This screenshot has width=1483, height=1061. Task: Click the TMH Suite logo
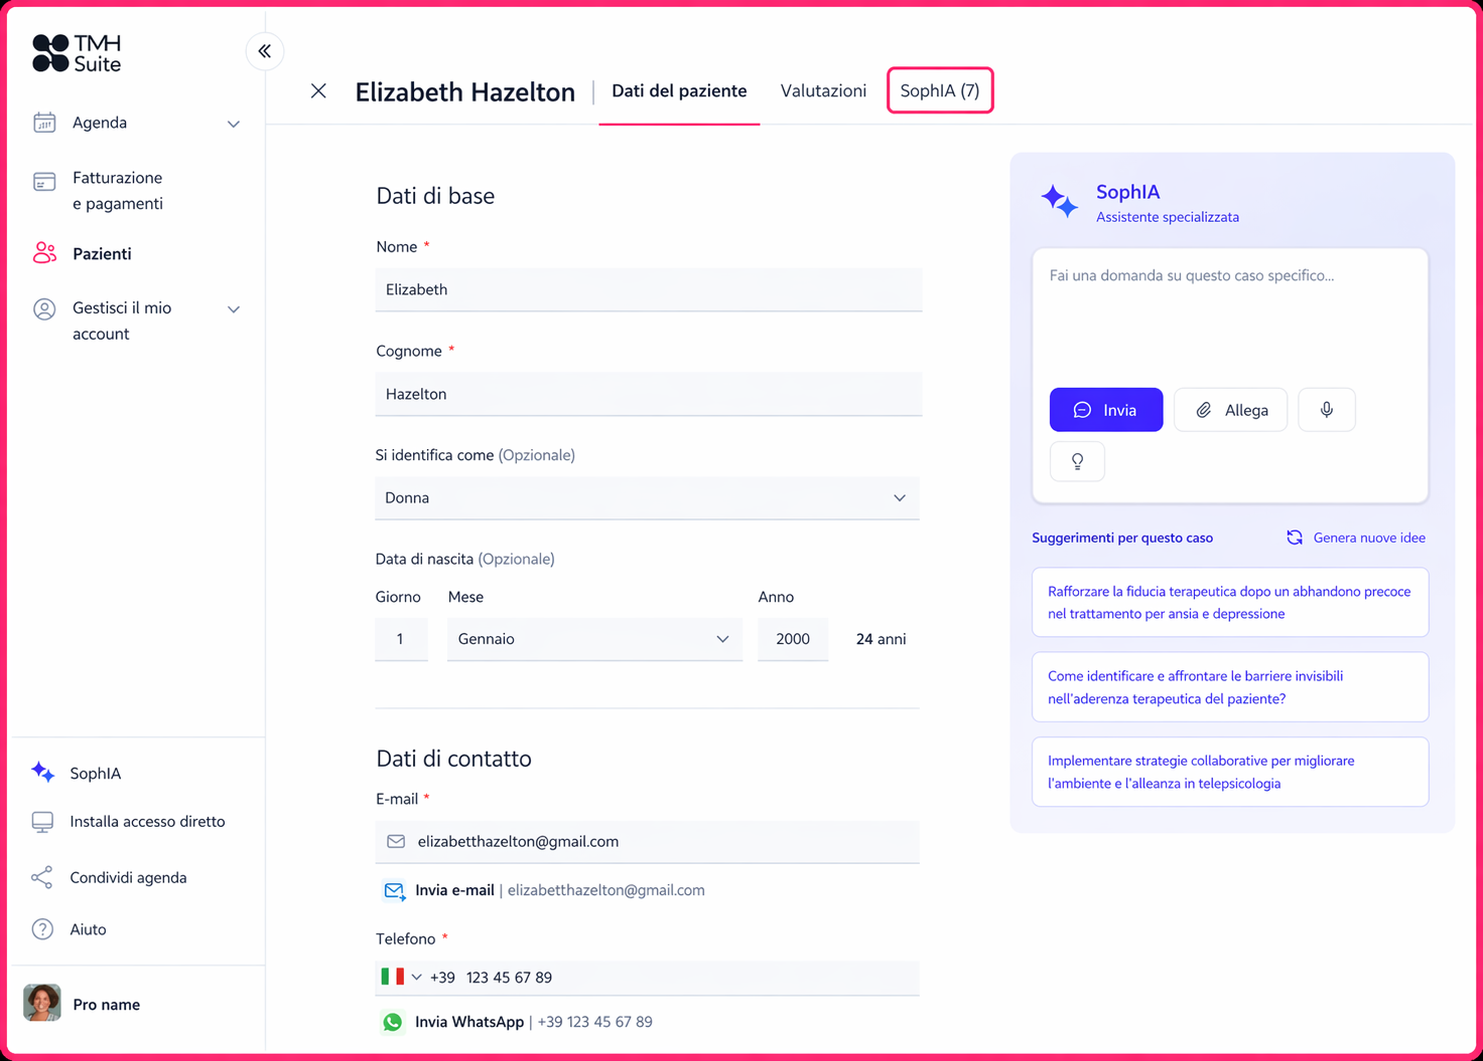pyautogui.click(x=77, y=54)
